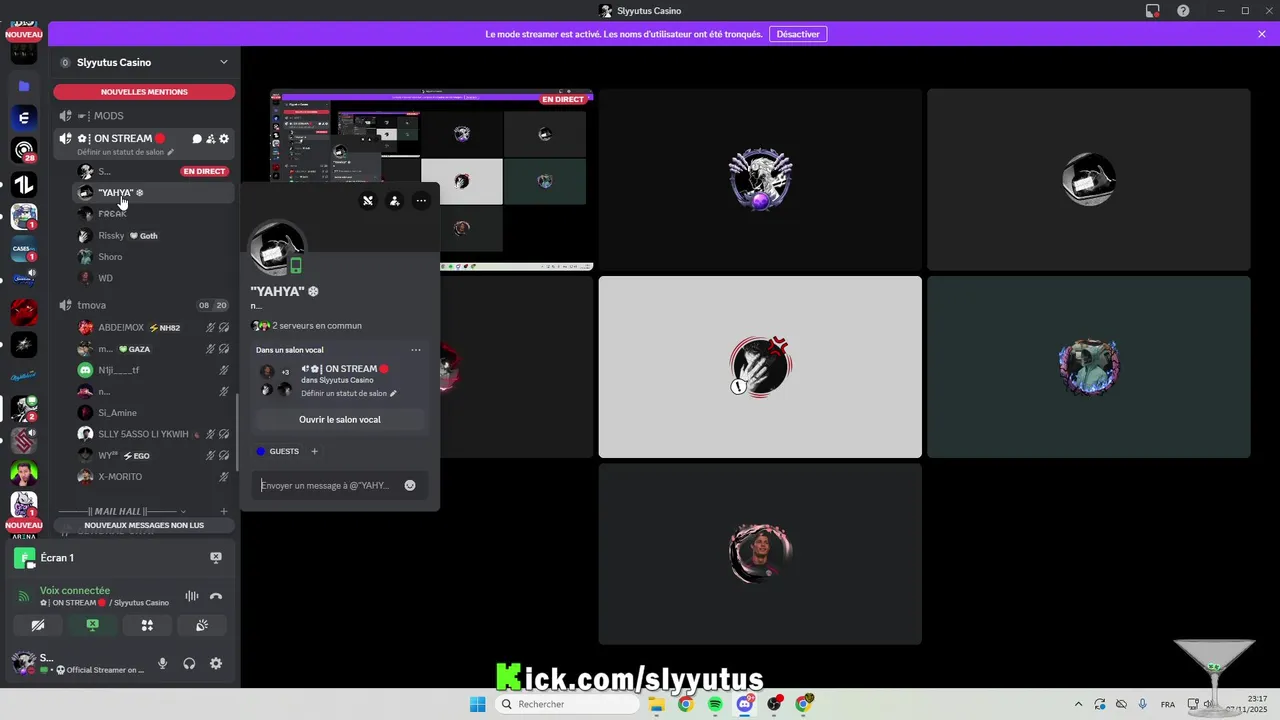
Task: Jump to NOUVEAUX MESSAGES NON LUS
Action: pos(145,525)
